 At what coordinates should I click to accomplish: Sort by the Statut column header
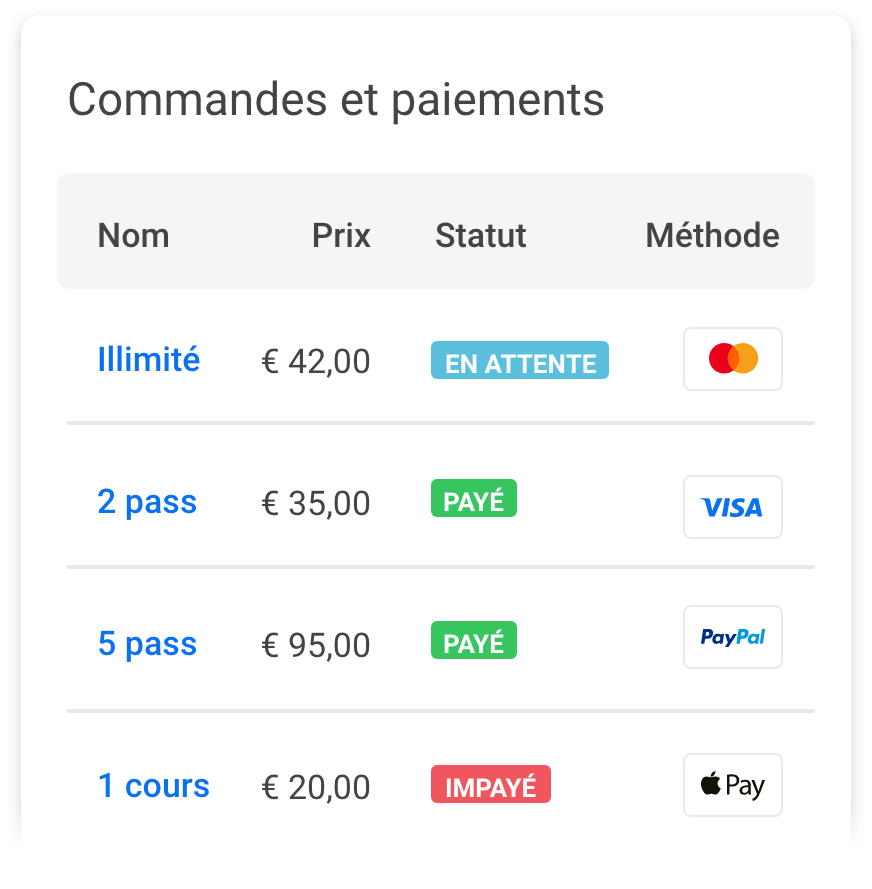[x=481, y=236]
